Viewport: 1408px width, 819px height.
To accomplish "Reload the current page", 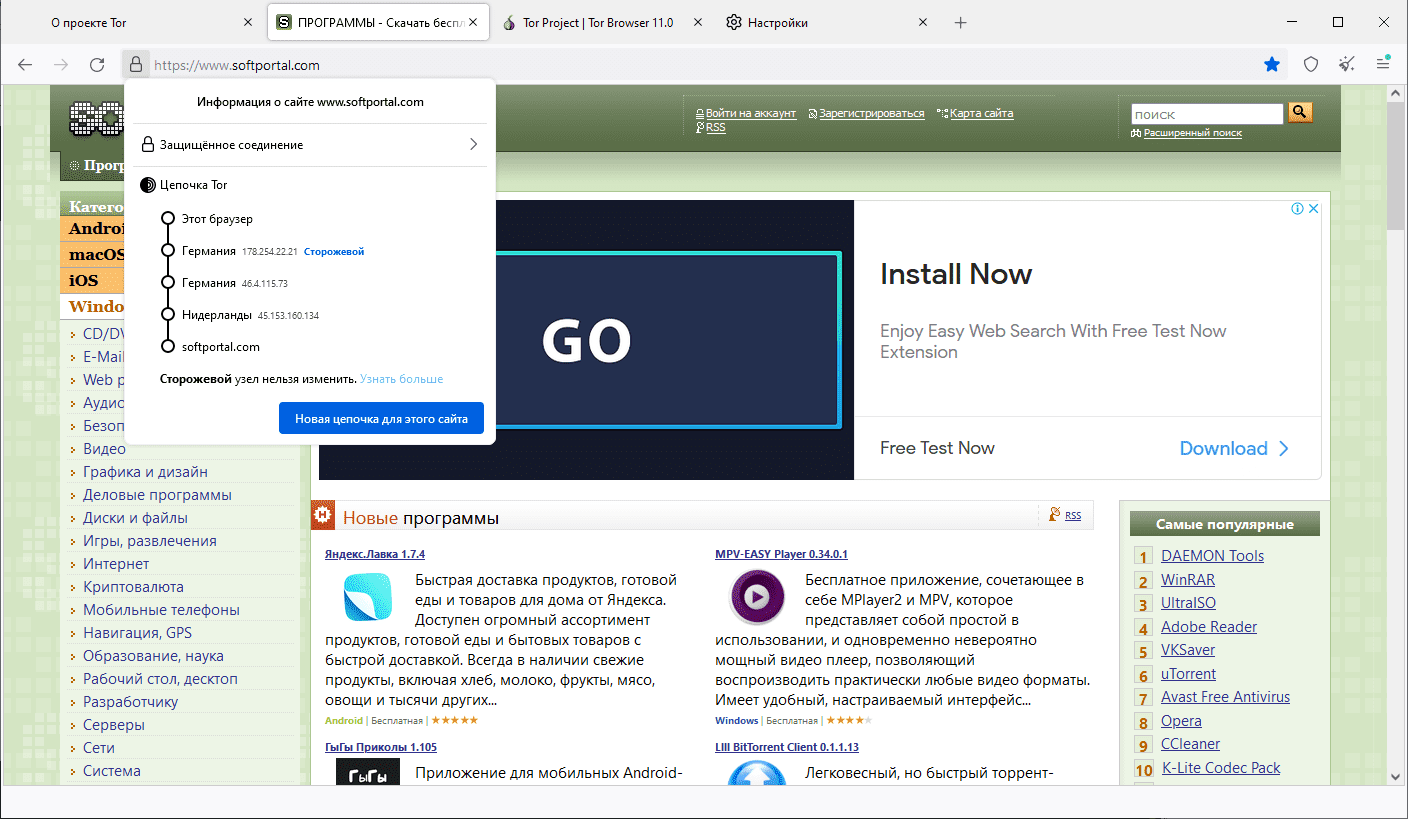I will [97, 65].
